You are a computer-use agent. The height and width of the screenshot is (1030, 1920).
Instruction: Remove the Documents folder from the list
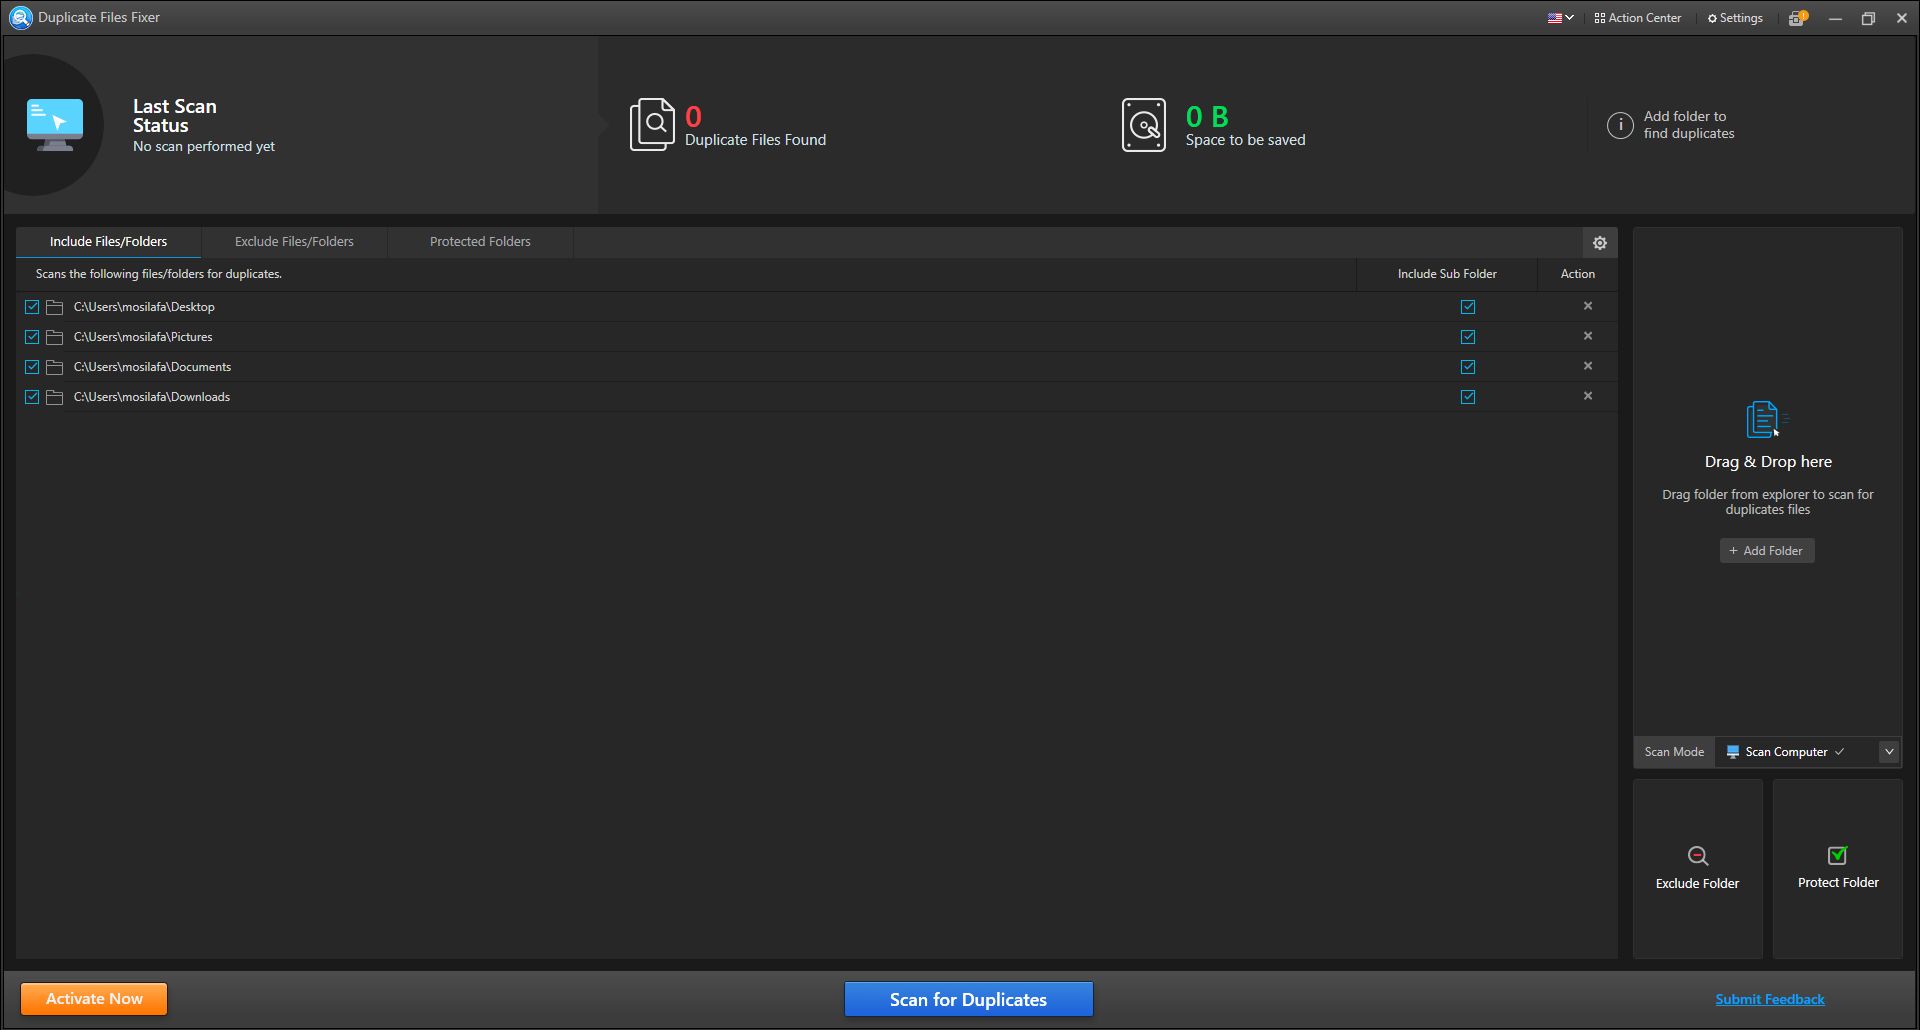coord(1588,366)
